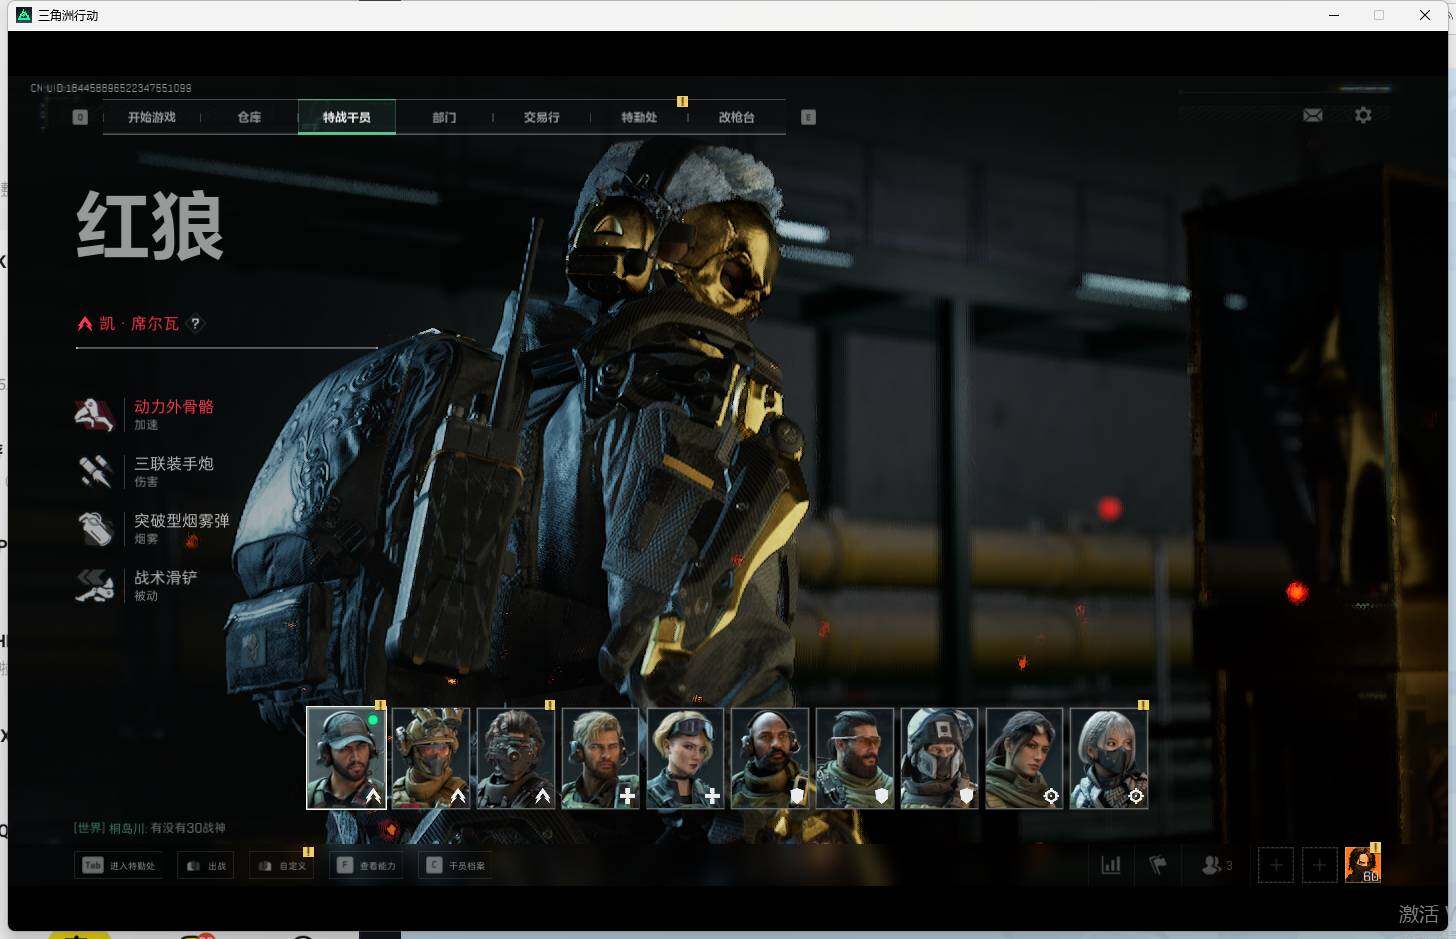
Task: Switch to the 部门 tab
Action: tap(445, 117)
